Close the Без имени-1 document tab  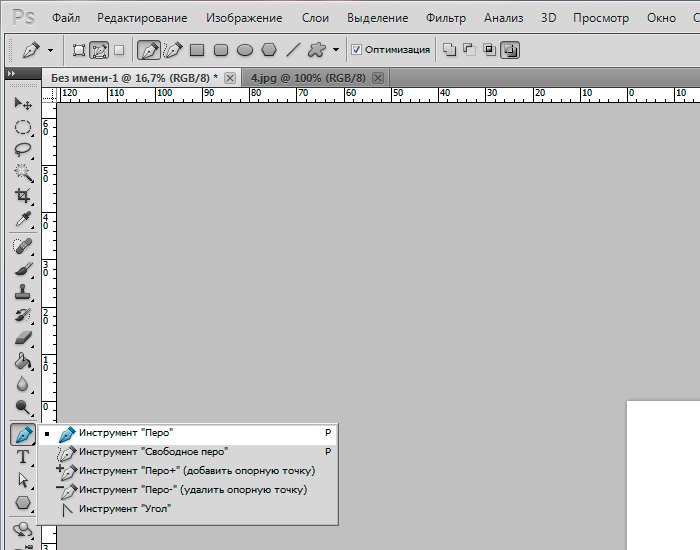230,77
